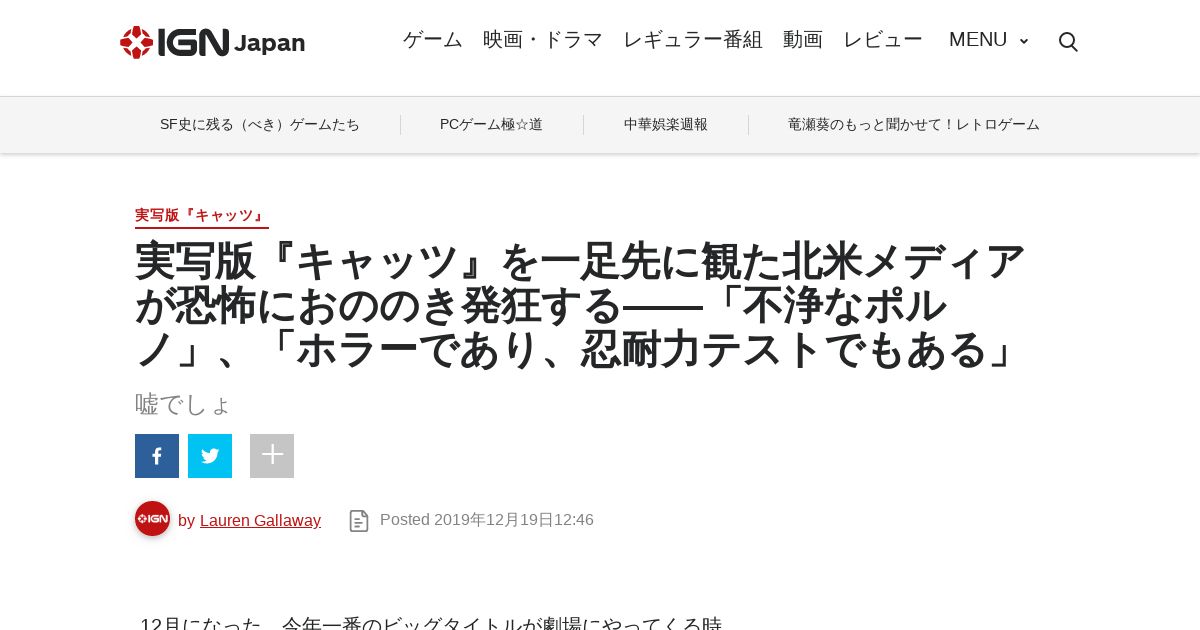
Task: Click the chevron arrow next to MENU
Action: pyautogui.click(x=1023, y=41)
